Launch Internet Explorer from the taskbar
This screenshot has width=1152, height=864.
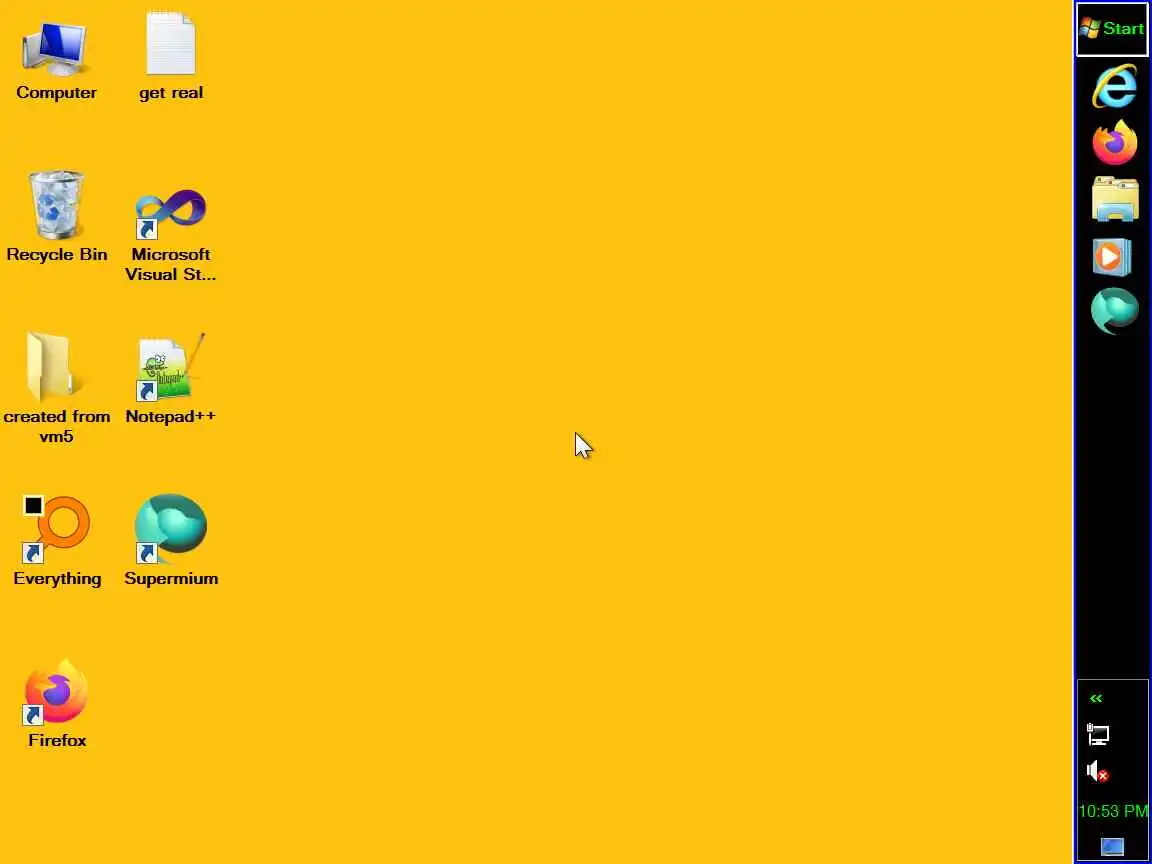pos(1114,86)
